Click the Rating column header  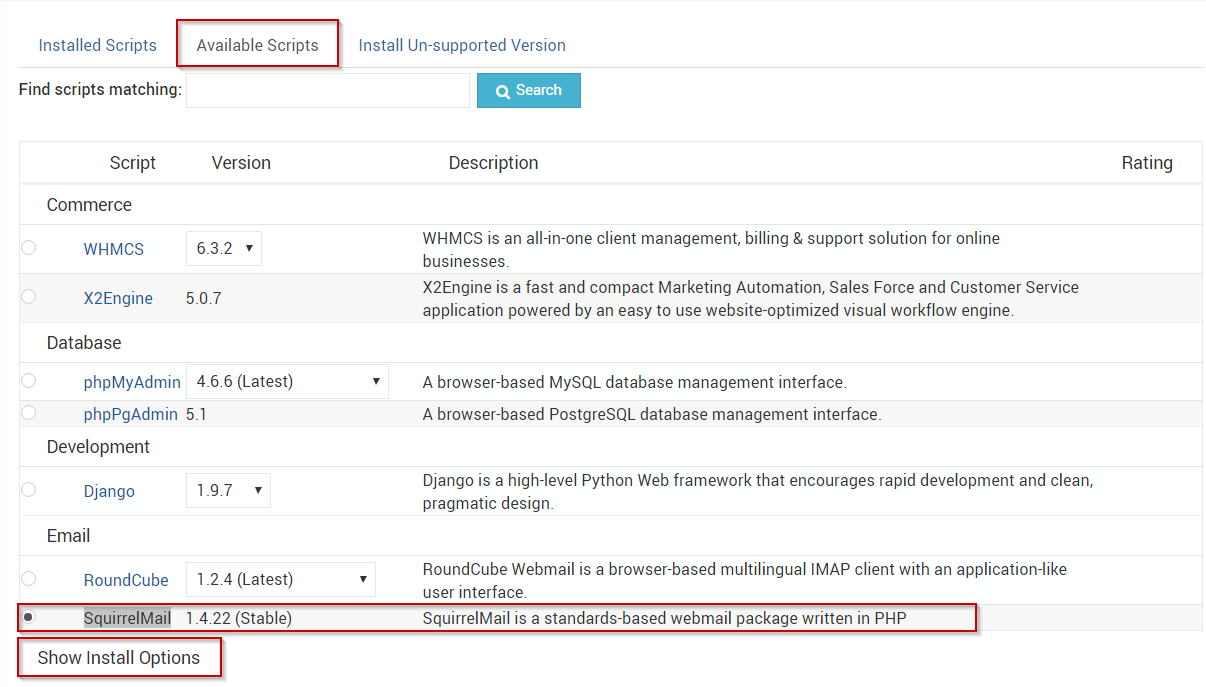click(1147, 163)
